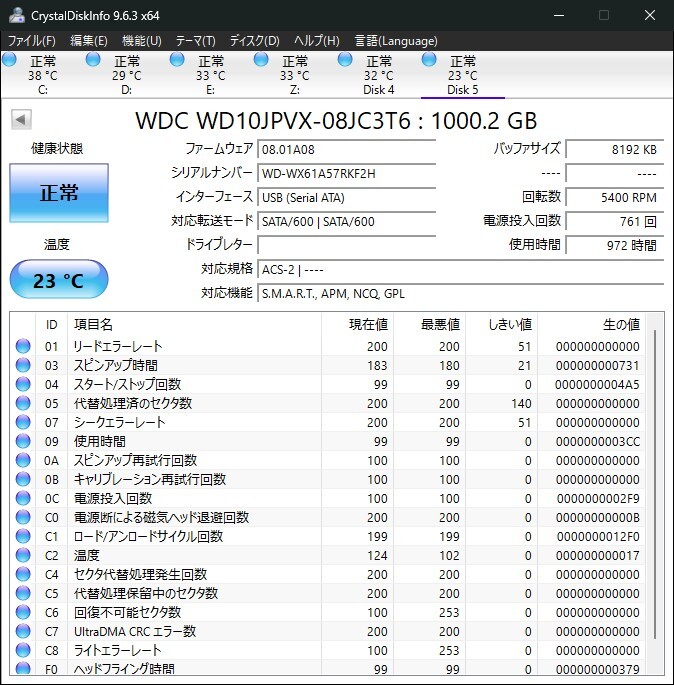
Task: Click the firmware field 08.01A08
Action: click(347, 149)
